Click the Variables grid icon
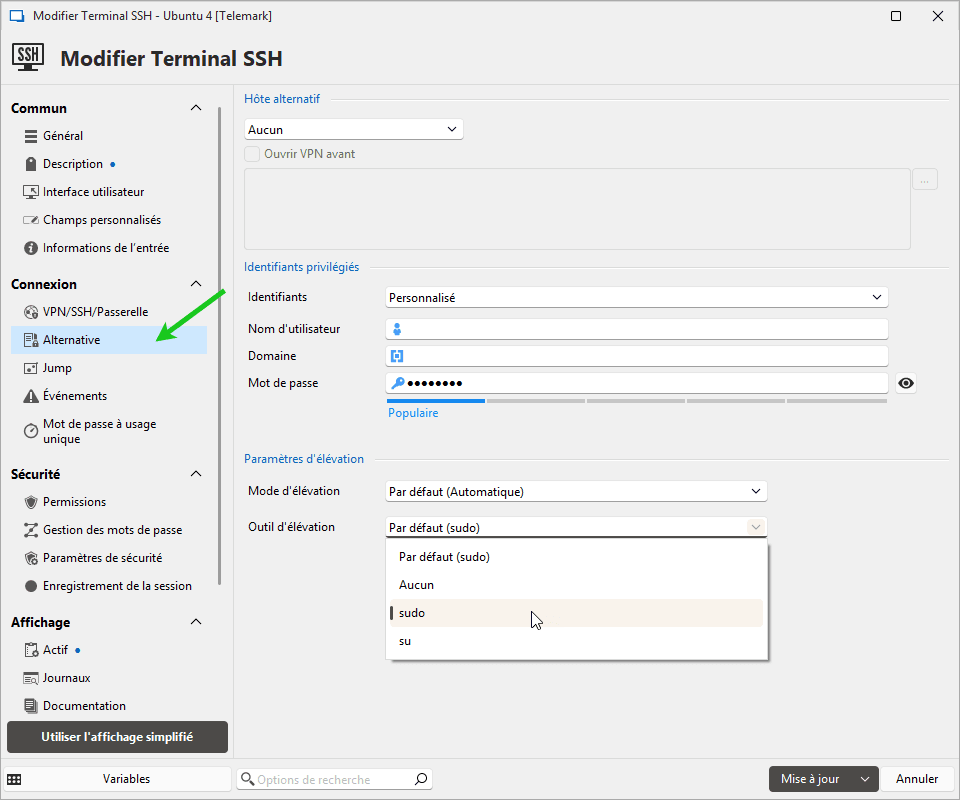The image size is (960, 800). [14, 779]
